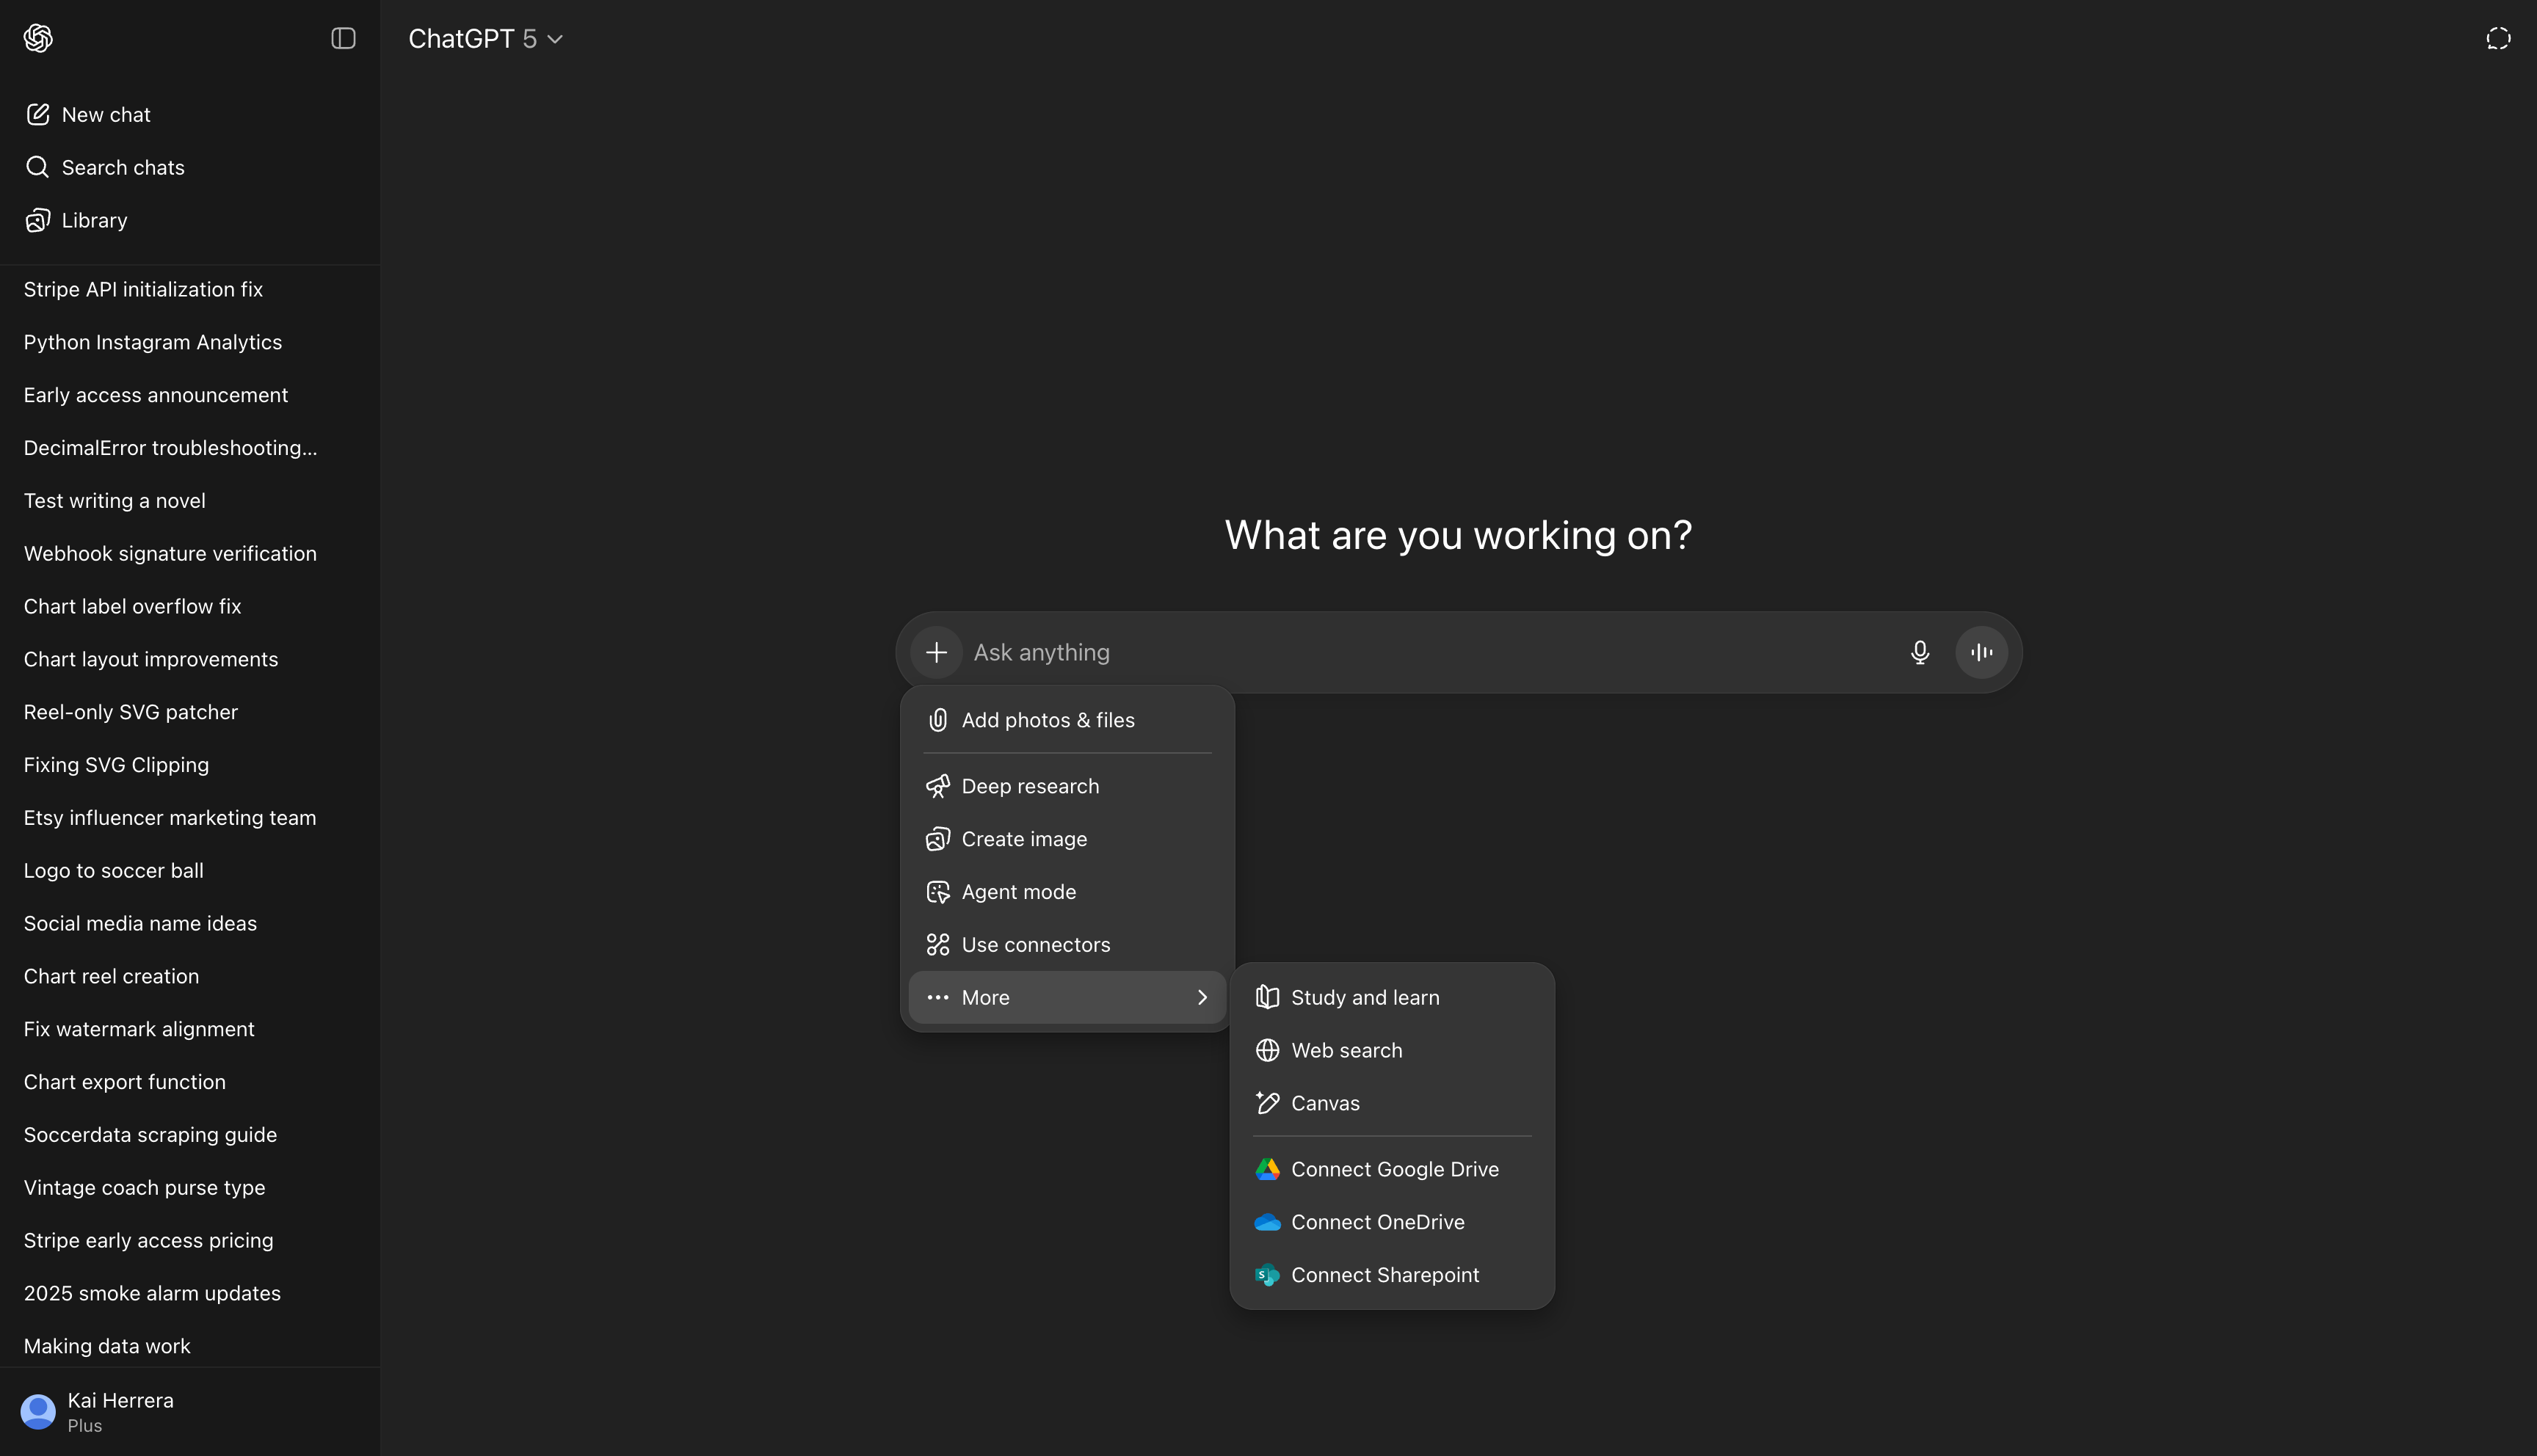The height and width of the screenshot is (1456, 2537).
Task: Choose Deep research option
Action: [x=1029, y=786]
